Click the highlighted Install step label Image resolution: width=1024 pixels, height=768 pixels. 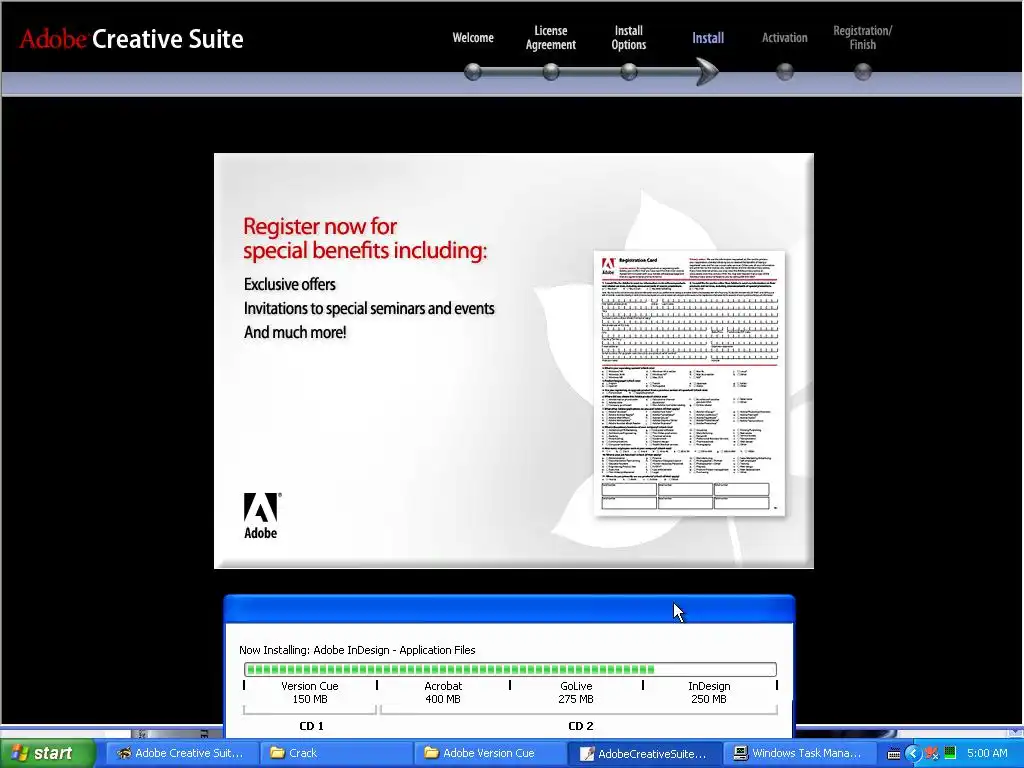pos(708,38)
